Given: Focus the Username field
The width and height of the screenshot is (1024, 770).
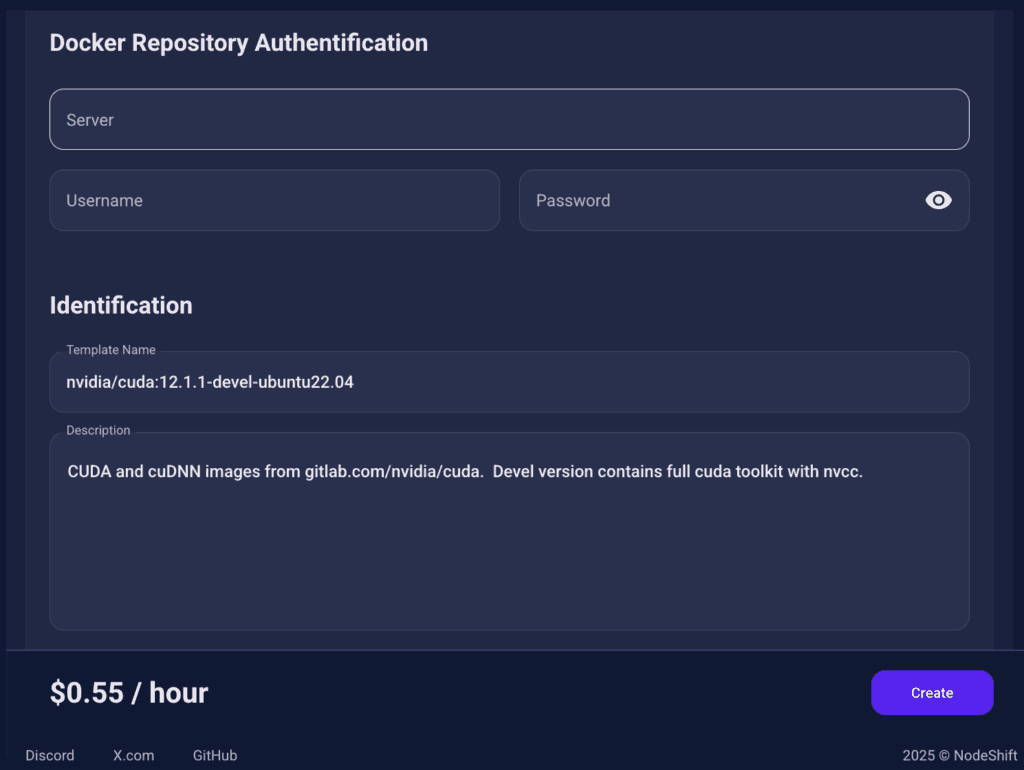Looking at the screenshot, I should click(x=274, y=201).
